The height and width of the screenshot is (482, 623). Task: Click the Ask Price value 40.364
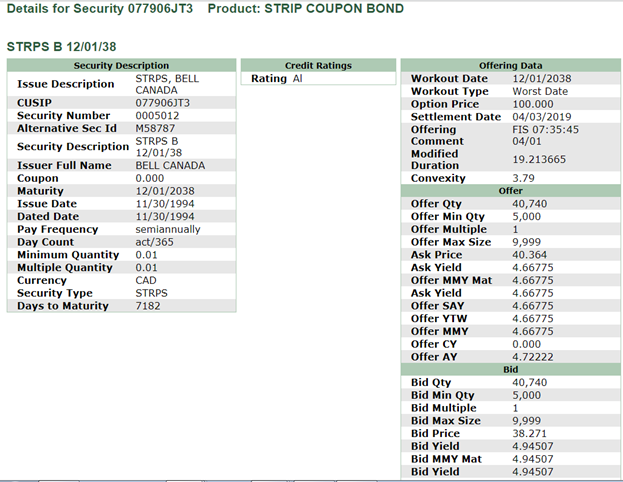tap(529, 255)
